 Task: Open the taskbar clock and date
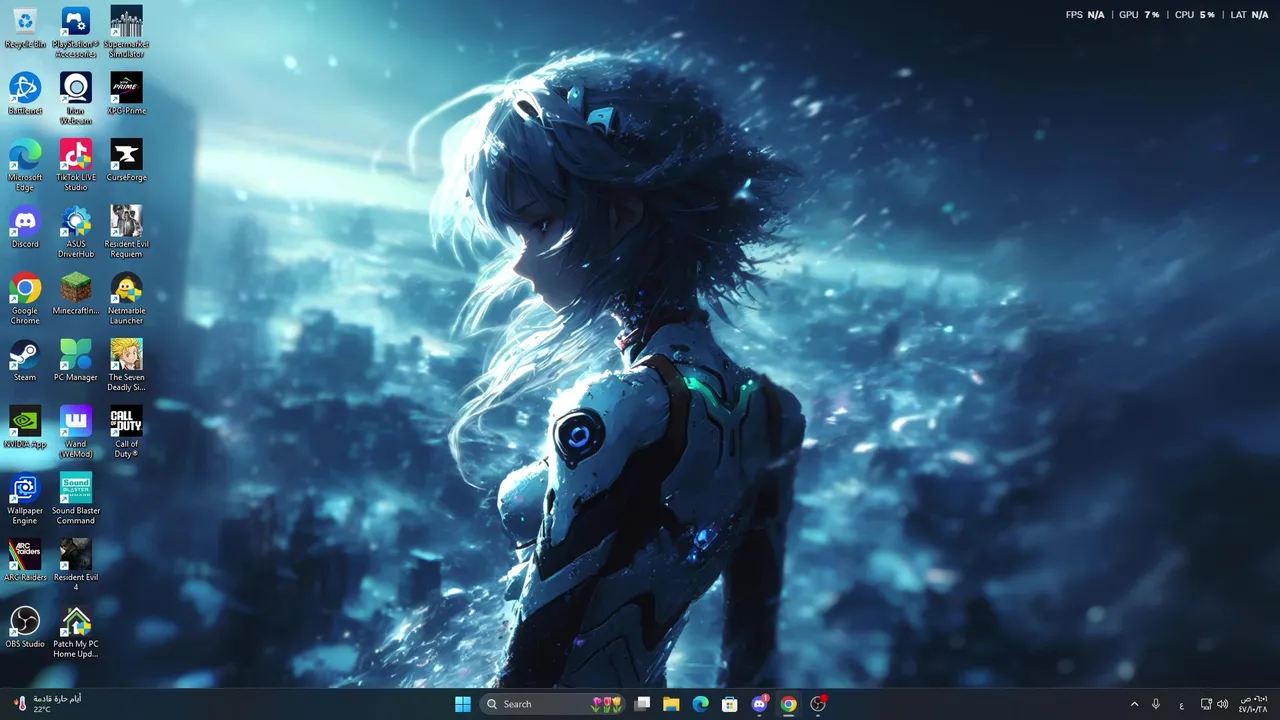point(1253,704)
